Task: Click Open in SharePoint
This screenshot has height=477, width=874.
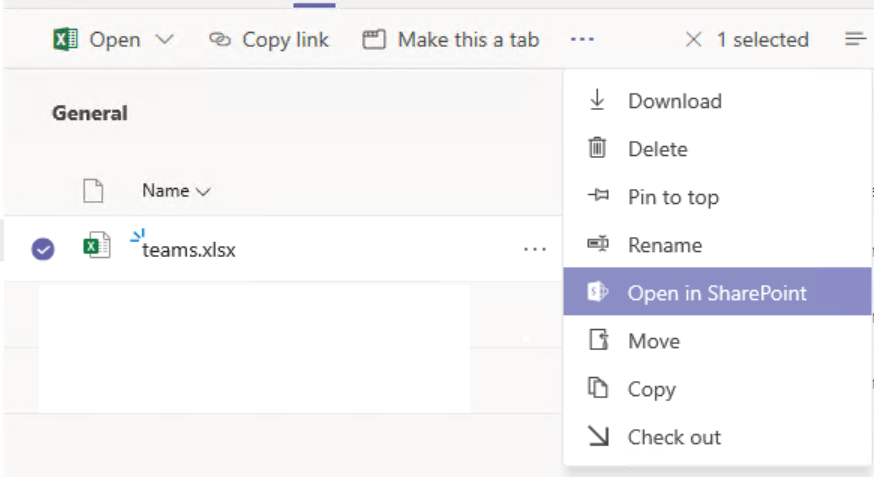Action: [717, 291]
